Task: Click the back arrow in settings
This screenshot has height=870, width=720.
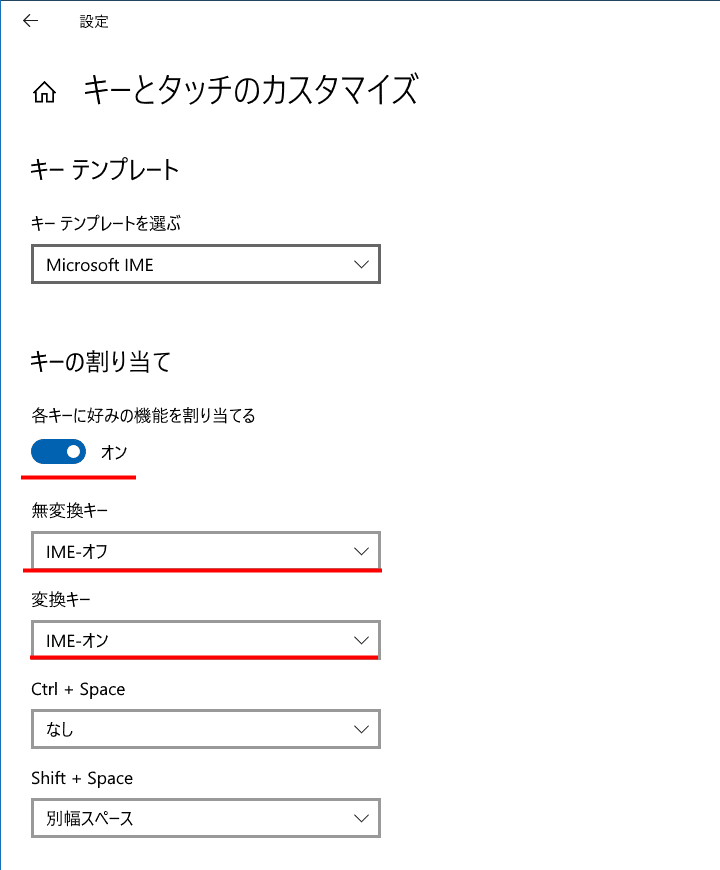Action: tap(30, 21)
